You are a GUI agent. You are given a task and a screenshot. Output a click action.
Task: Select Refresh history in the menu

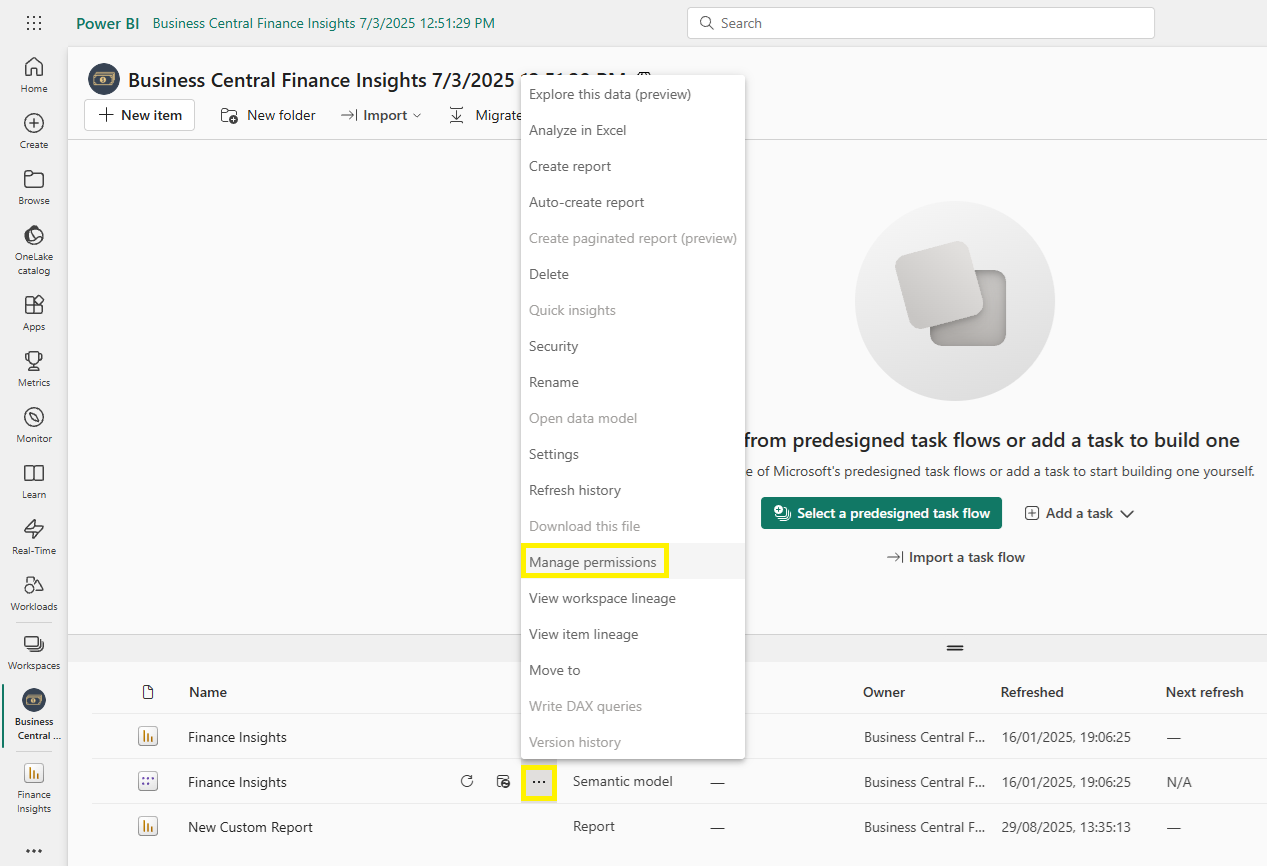tap(575, 490)
